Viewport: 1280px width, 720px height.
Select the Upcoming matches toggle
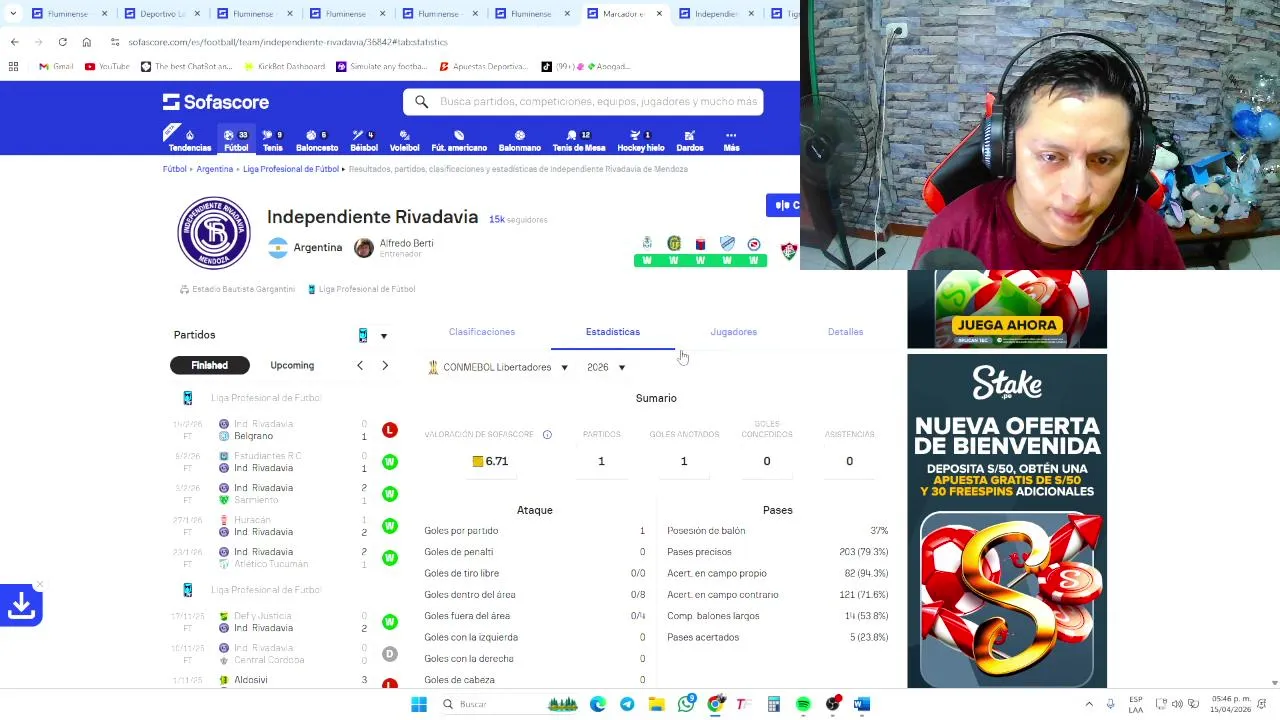292,365
